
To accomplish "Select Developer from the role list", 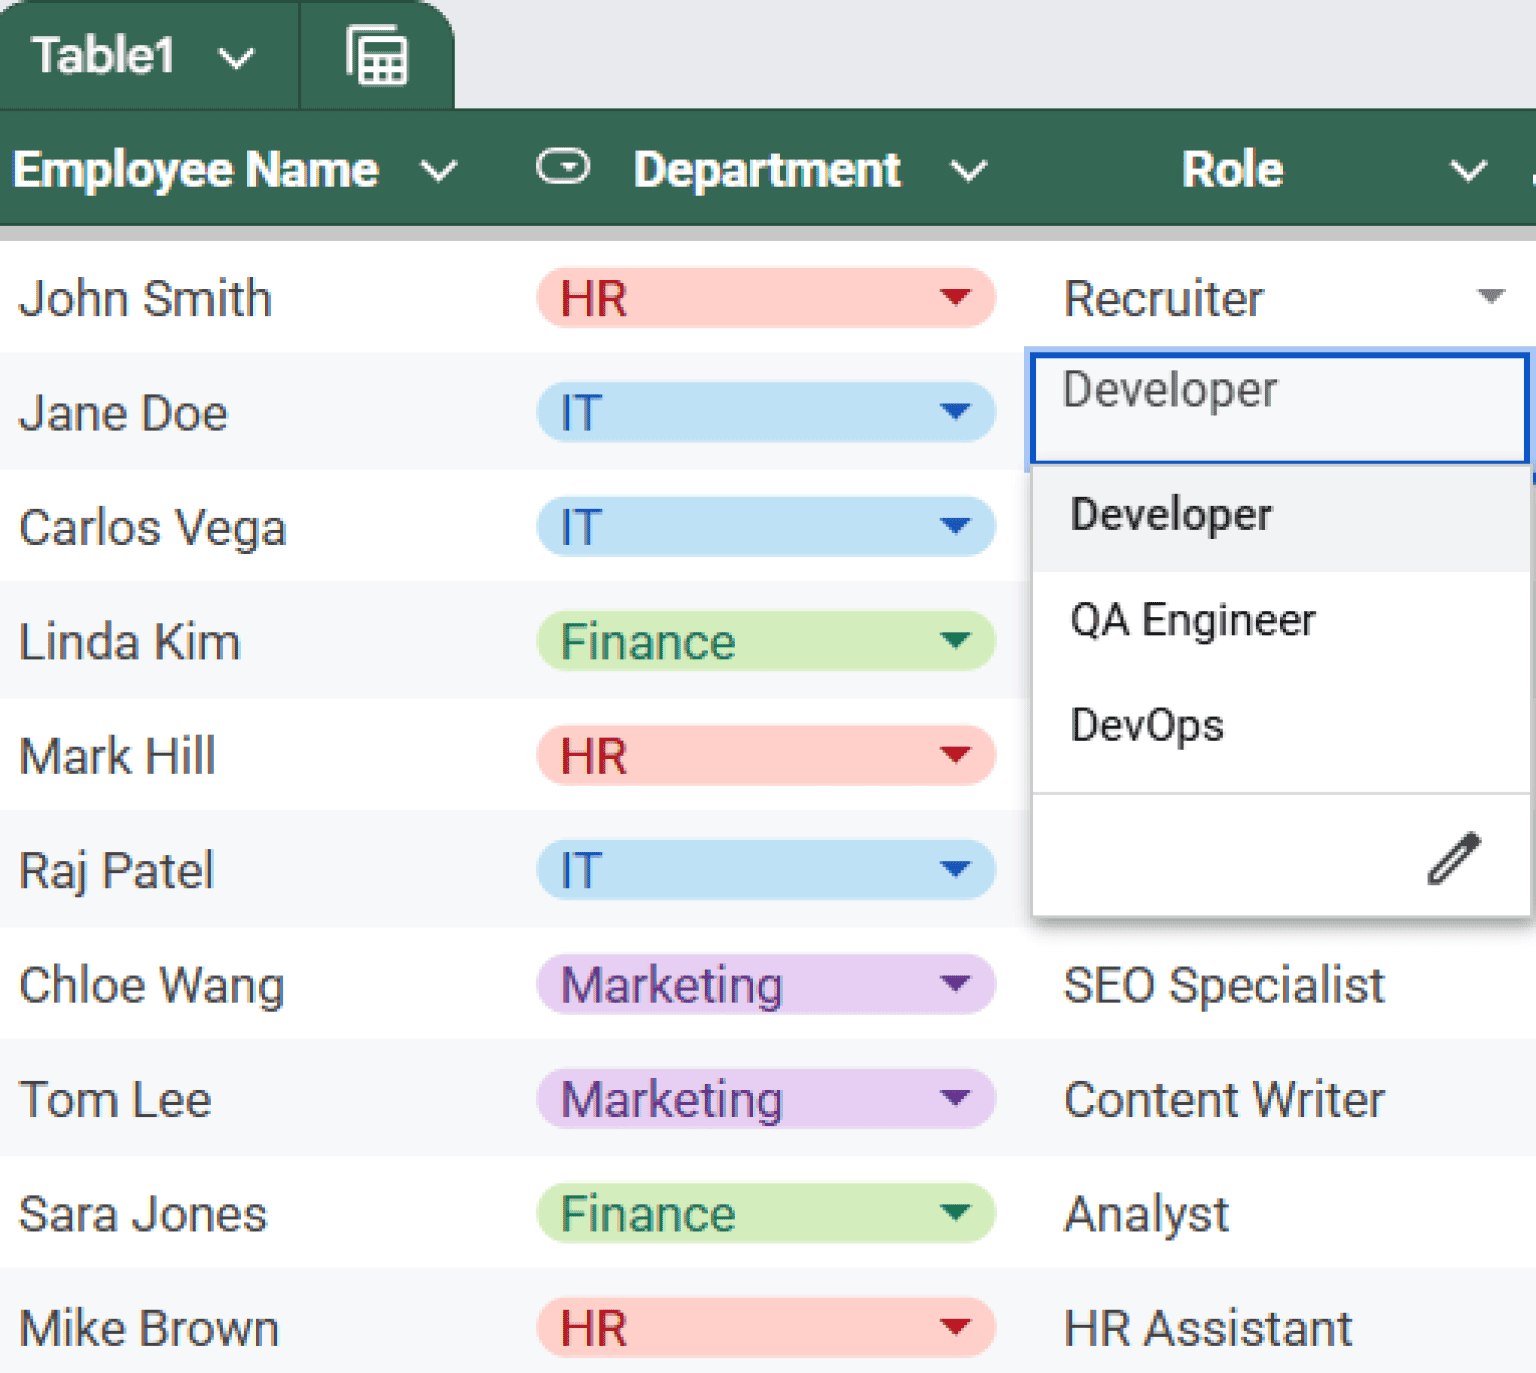I will pos(1172,514).
